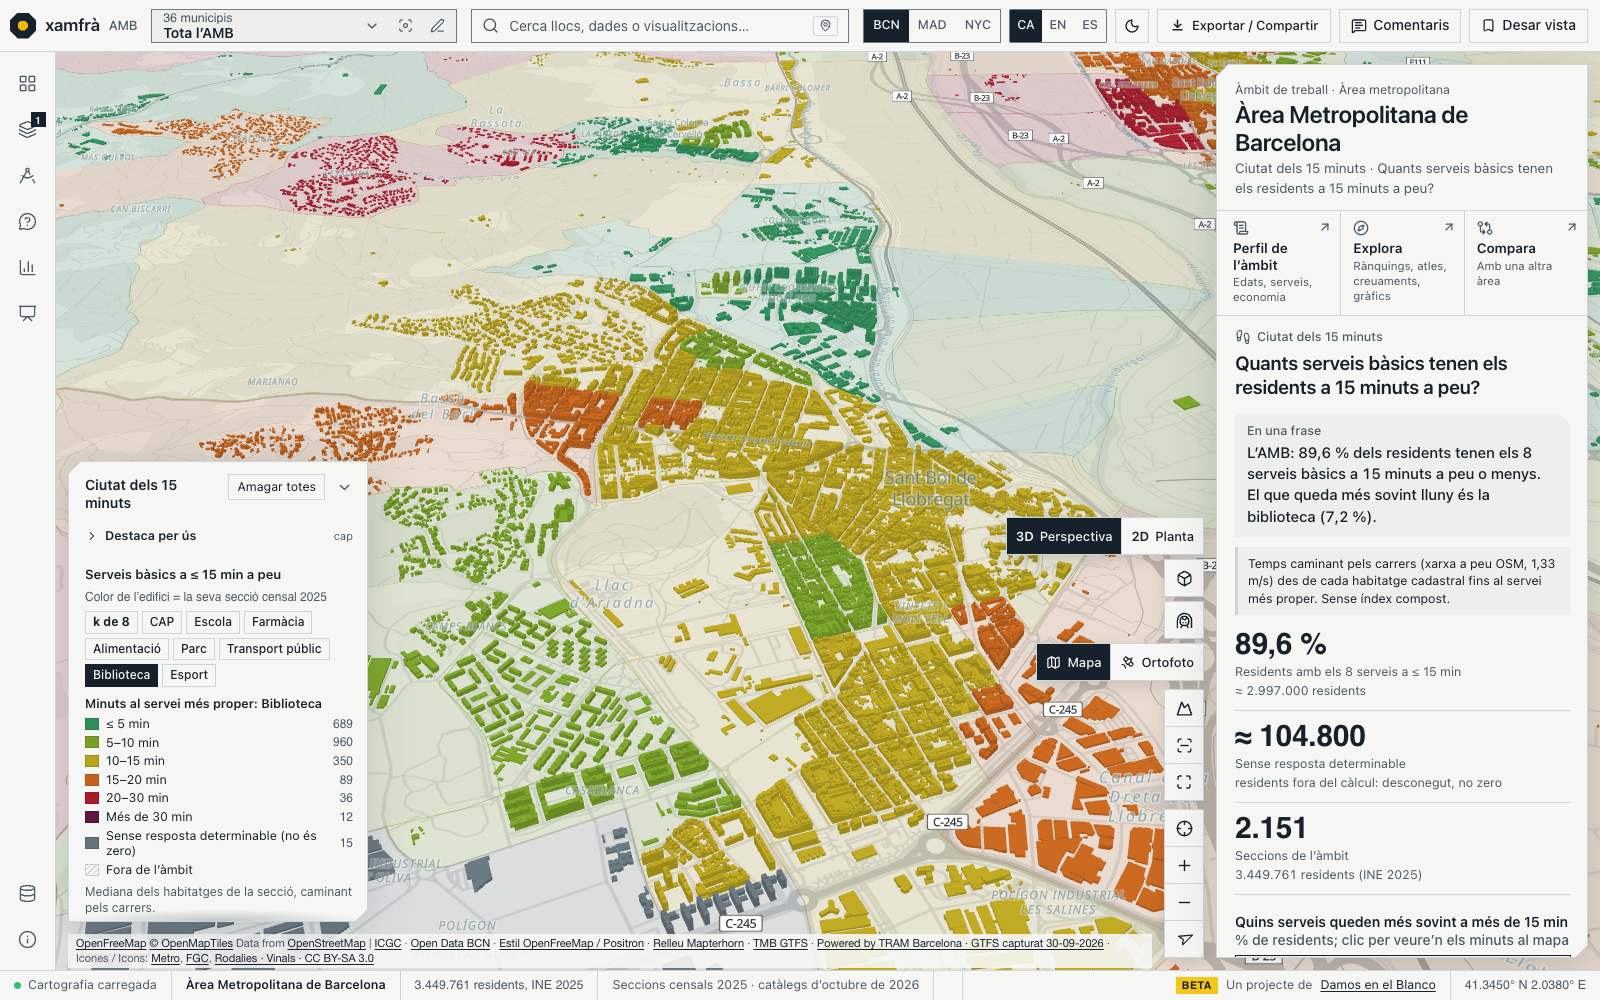Select the Farmàcia service filter
Image resolution: width=1600 pixels, height=1000 pixels.
(278, 622)
